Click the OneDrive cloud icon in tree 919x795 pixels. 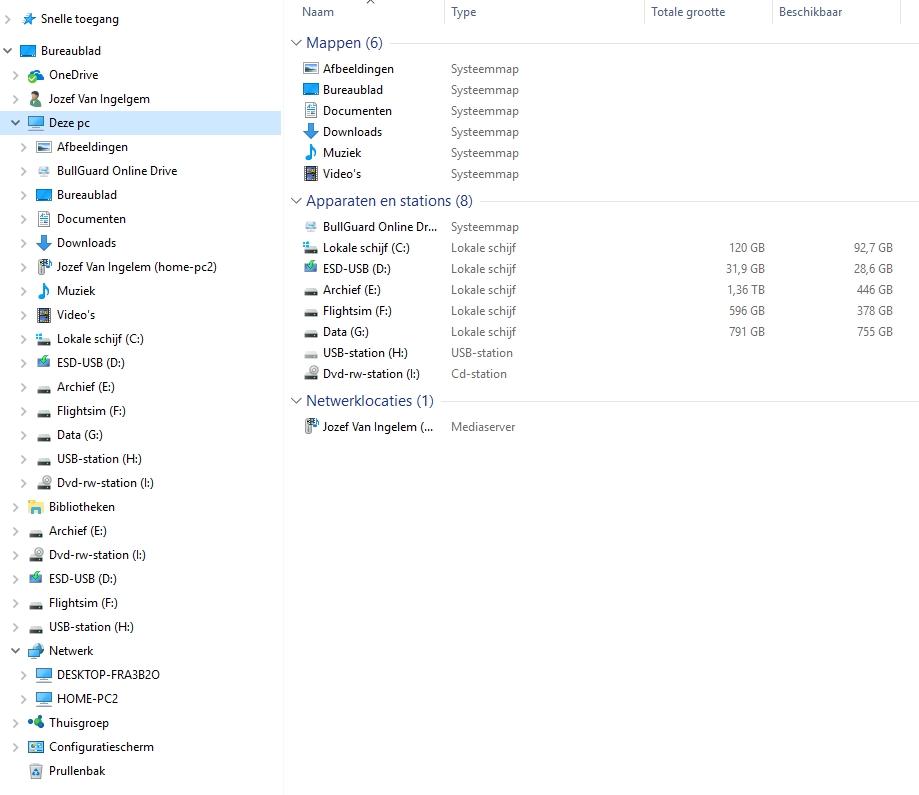(x=36, y=75)
